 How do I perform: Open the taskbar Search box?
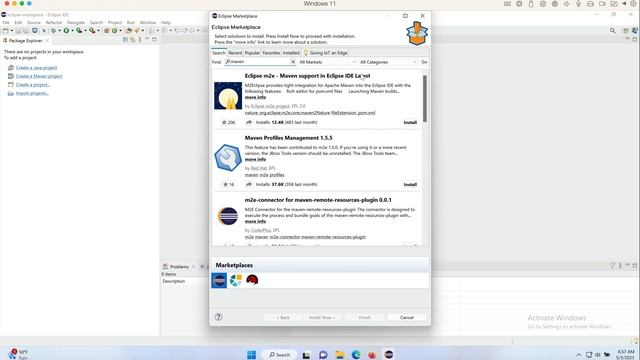[279, 355]
